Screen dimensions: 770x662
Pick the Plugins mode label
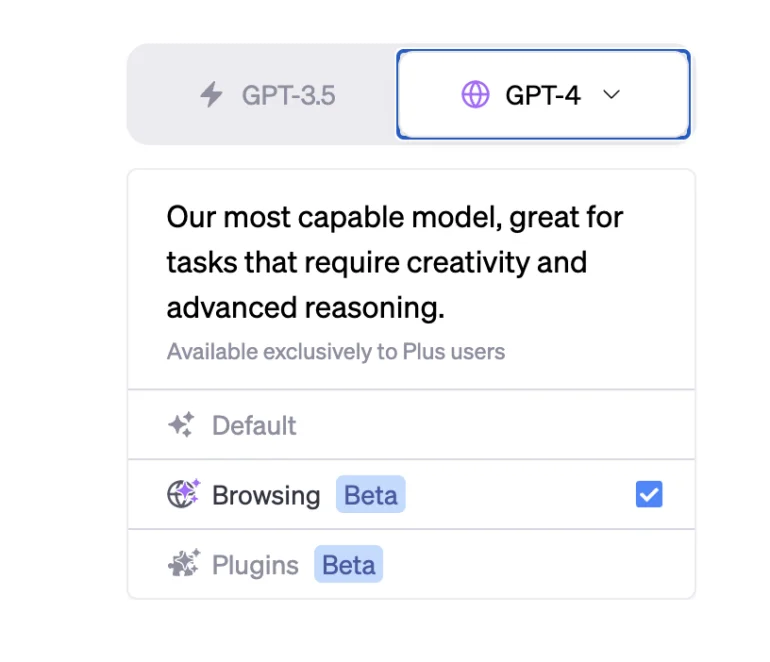255,565
